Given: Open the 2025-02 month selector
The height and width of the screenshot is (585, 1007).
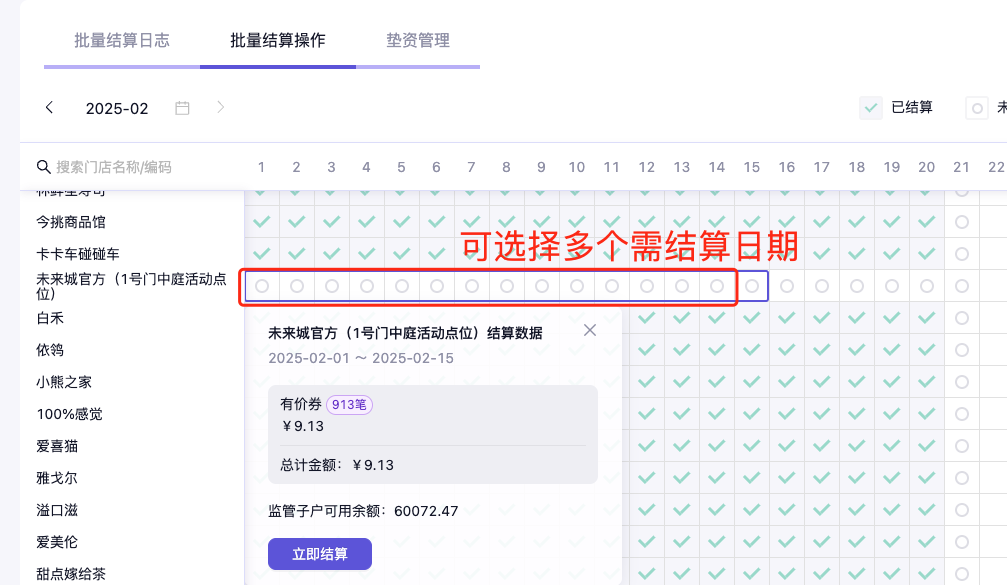Looking at the screenshot, I should tap(117, 108).
